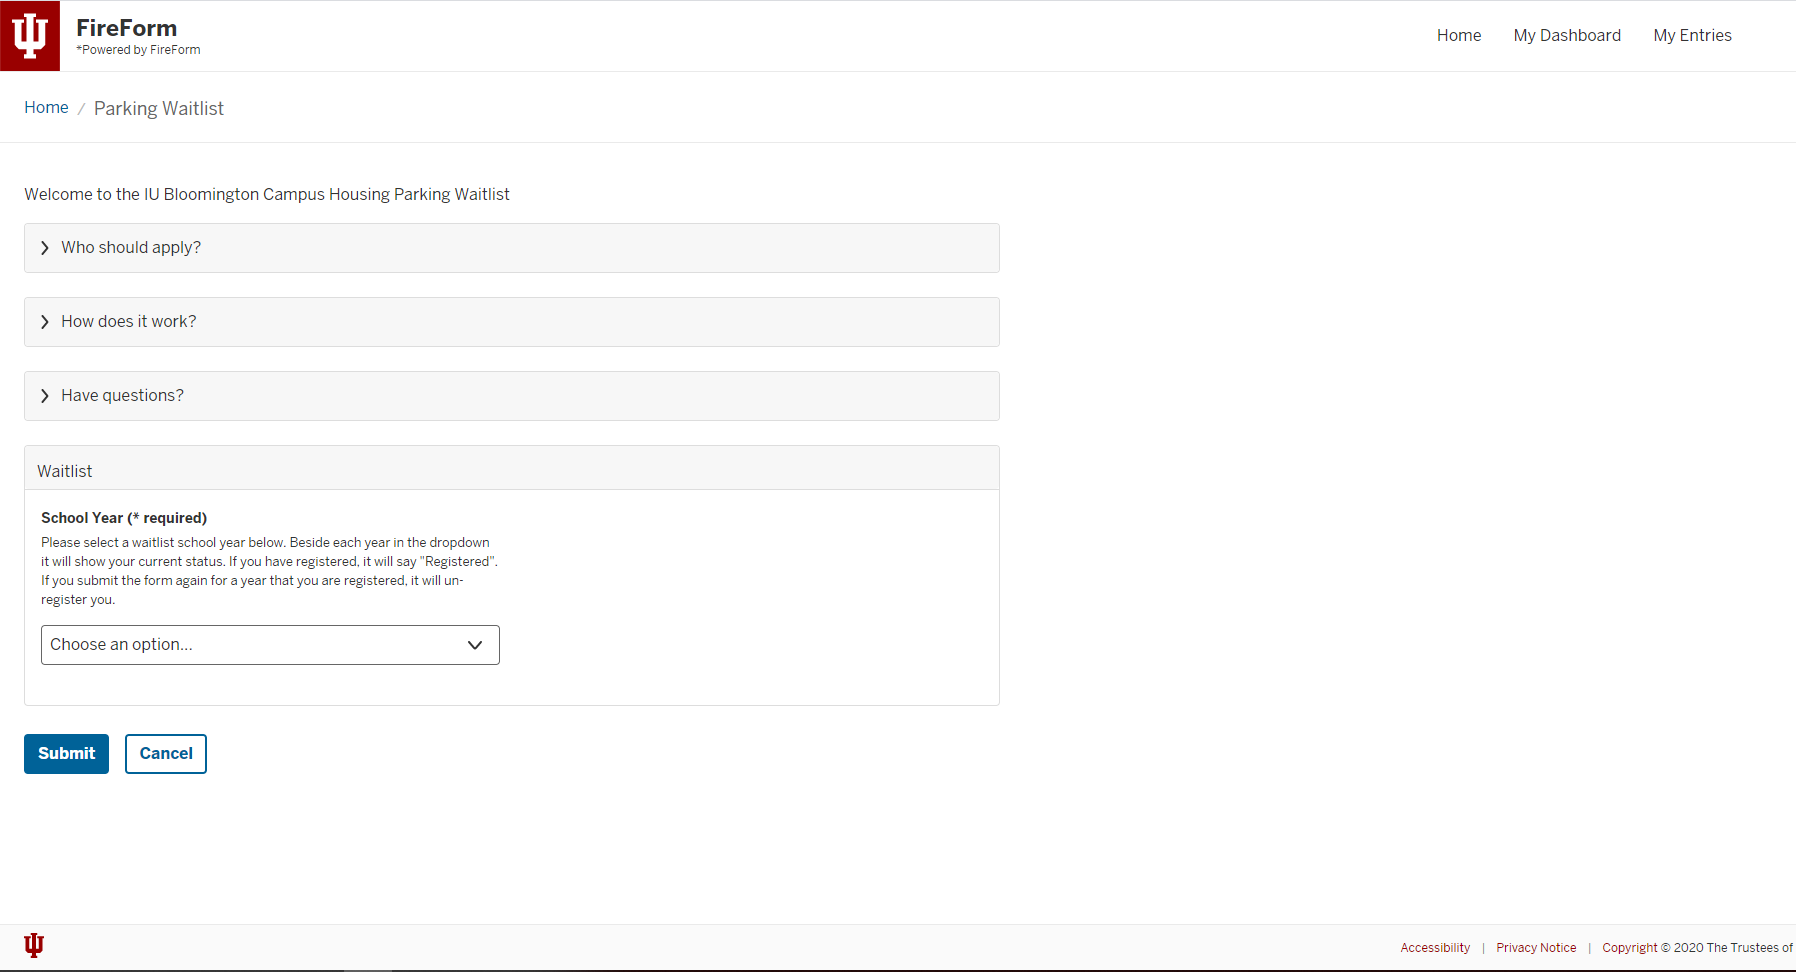Click the FireForm site title
The image size is (1796, 972).
click(126, 28)
